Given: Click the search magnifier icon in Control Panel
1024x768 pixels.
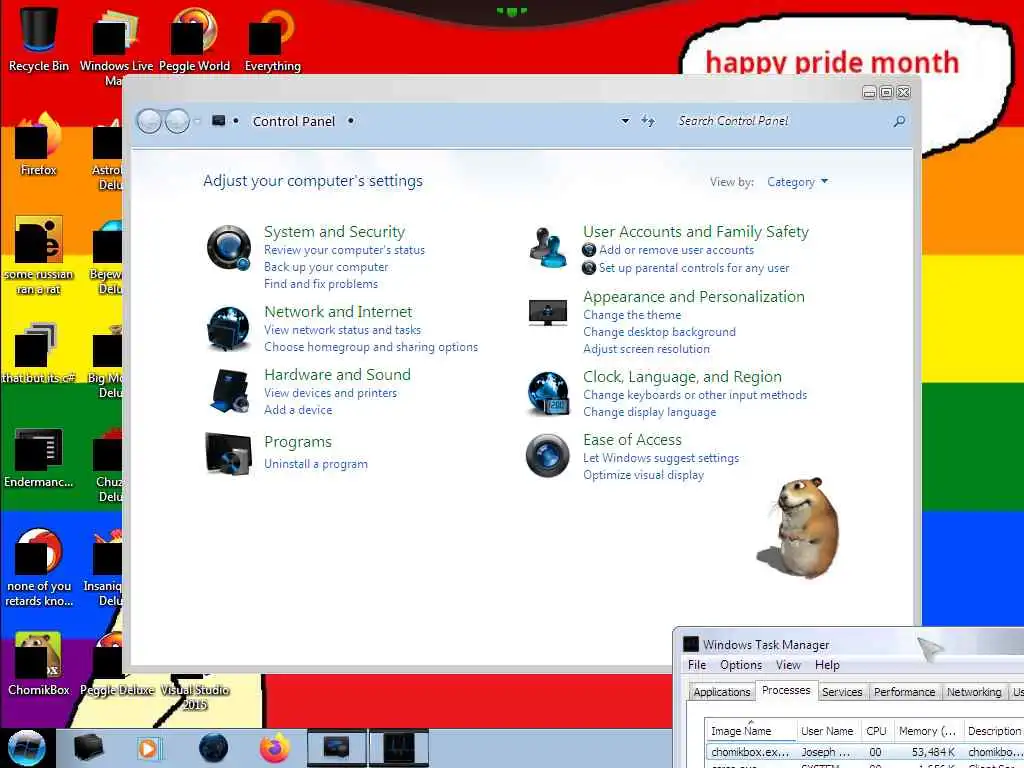Looking at the screenshot, I should [899, 121].
